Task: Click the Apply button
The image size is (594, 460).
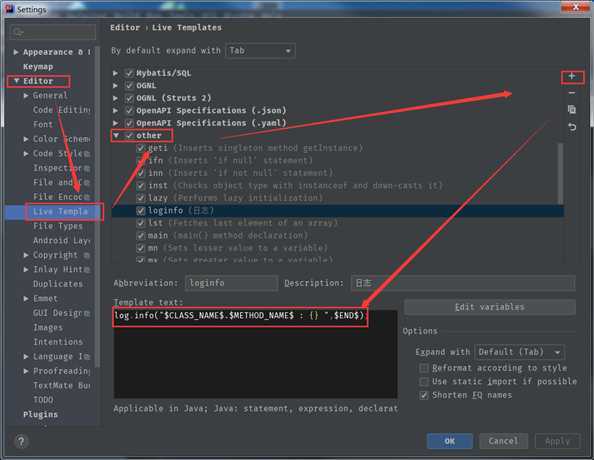Action: [x=557, y=441]
